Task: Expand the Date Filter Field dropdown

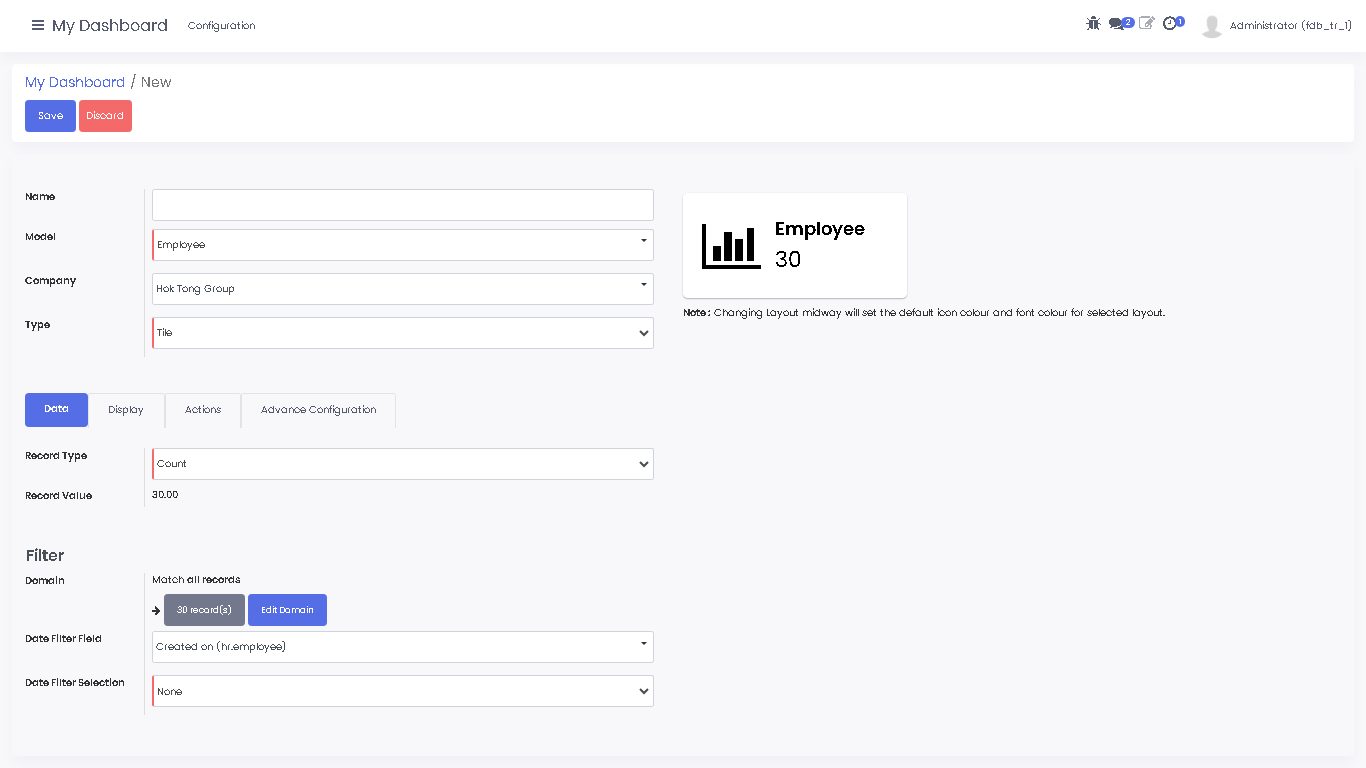Action: [x=402, y=647]
